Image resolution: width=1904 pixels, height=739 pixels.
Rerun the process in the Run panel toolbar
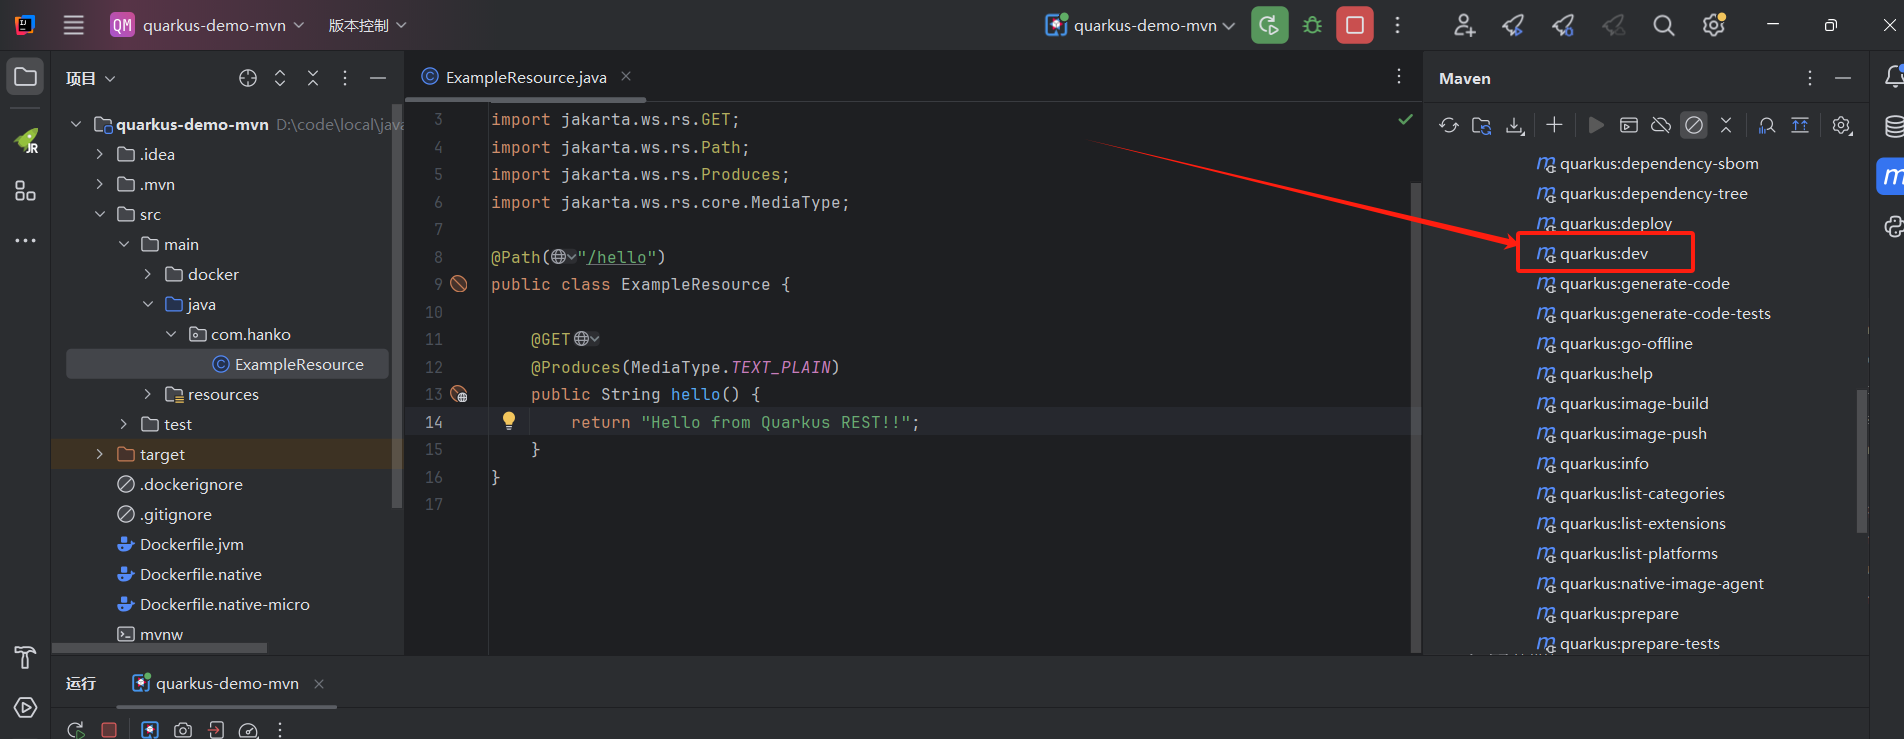pos(76,730)
